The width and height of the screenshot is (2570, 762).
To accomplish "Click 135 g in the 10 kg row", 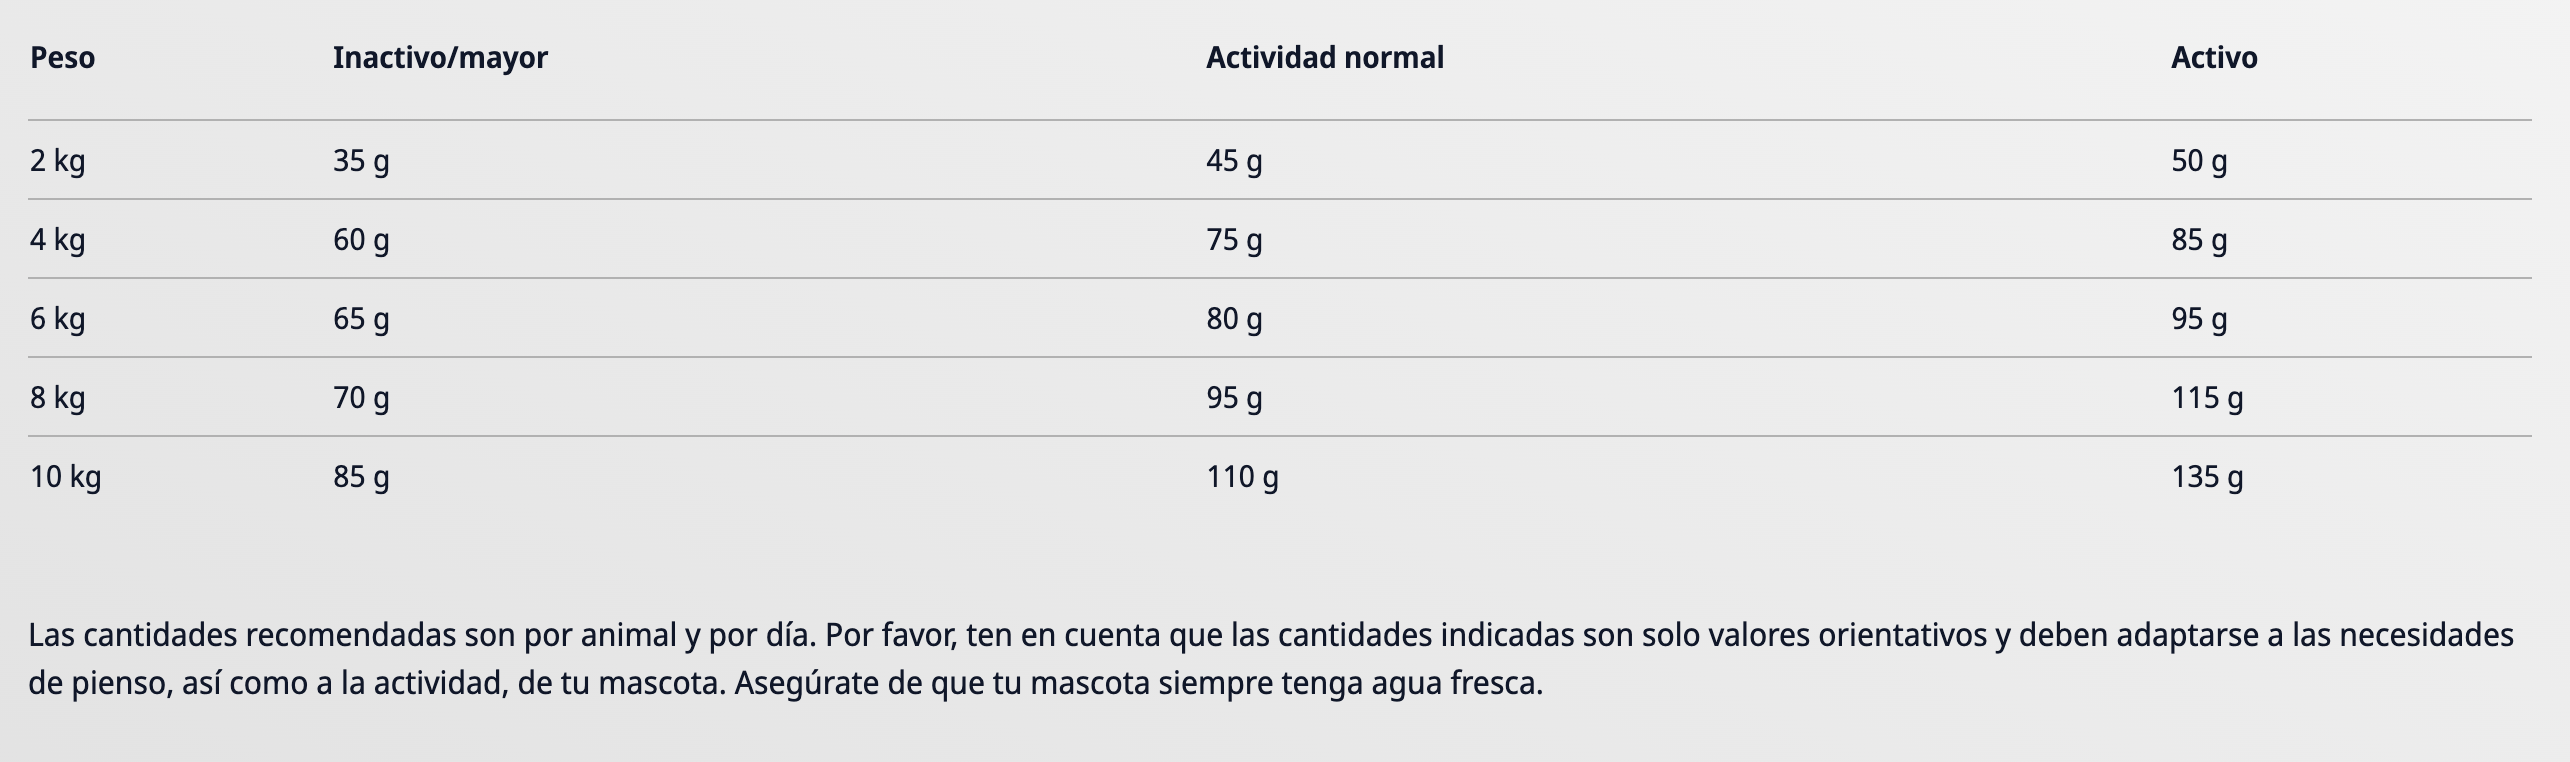I will pyautogui.click(x=2206, y=477).
